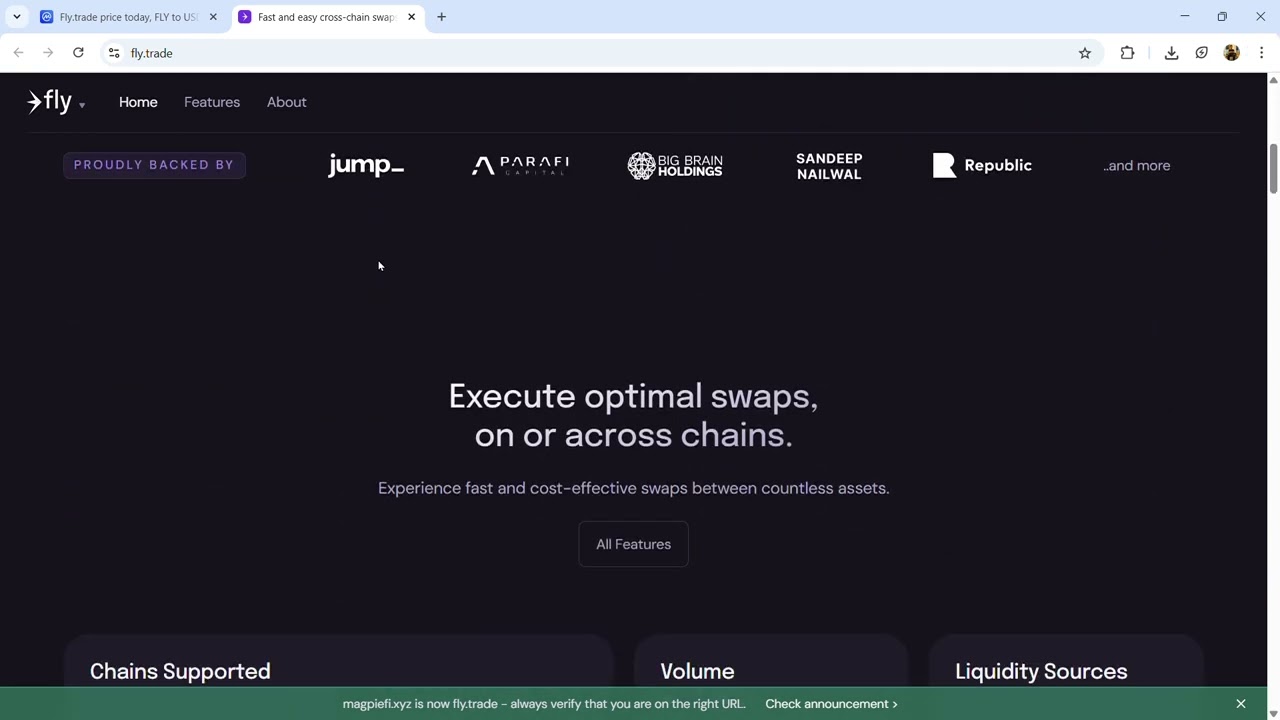Viewport: 1280px width, 720px height.
Task: Open the browser profile avatar
Action: 1232,53
